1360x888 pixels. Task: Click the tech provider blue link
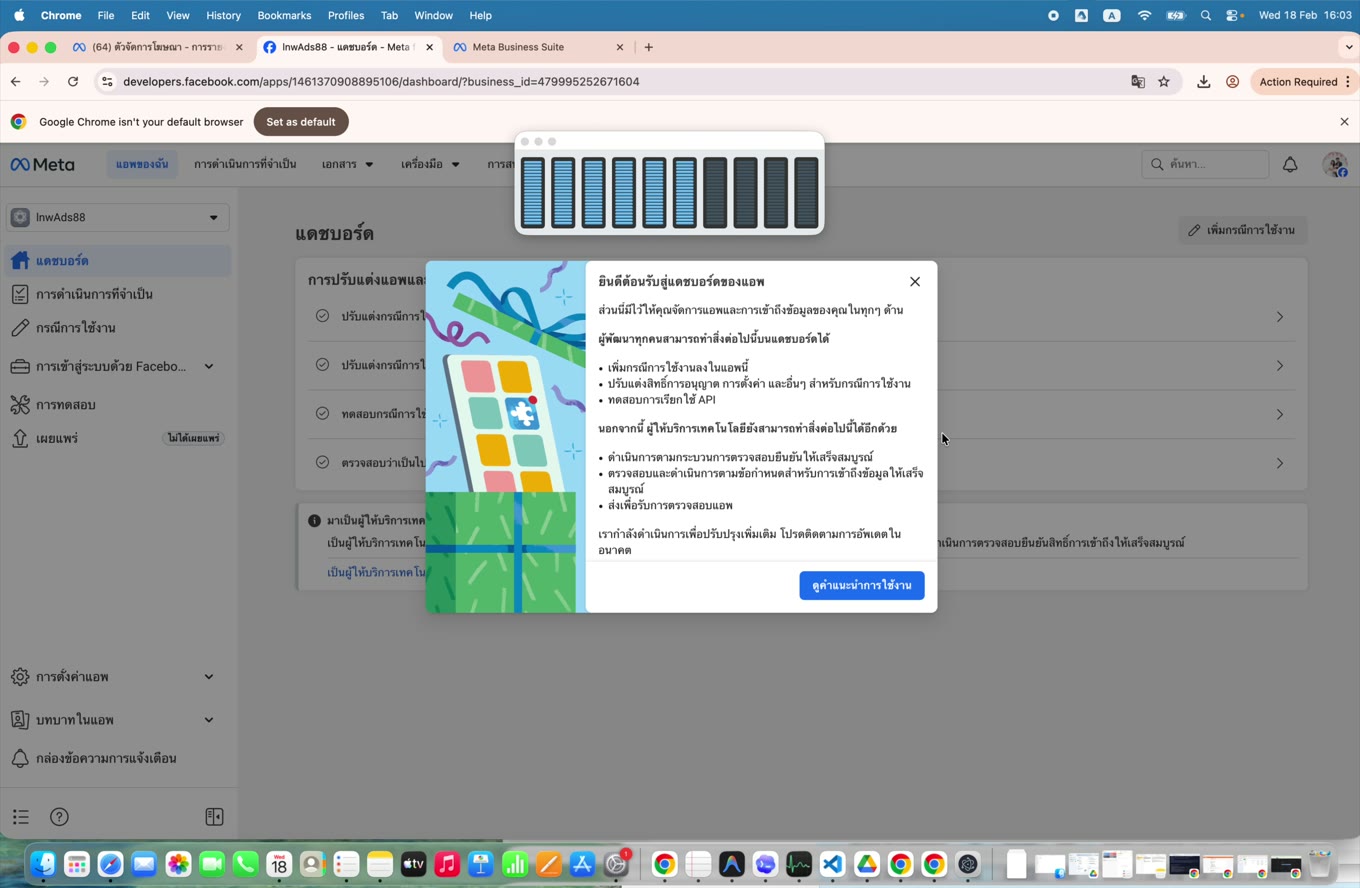point(376,572)
